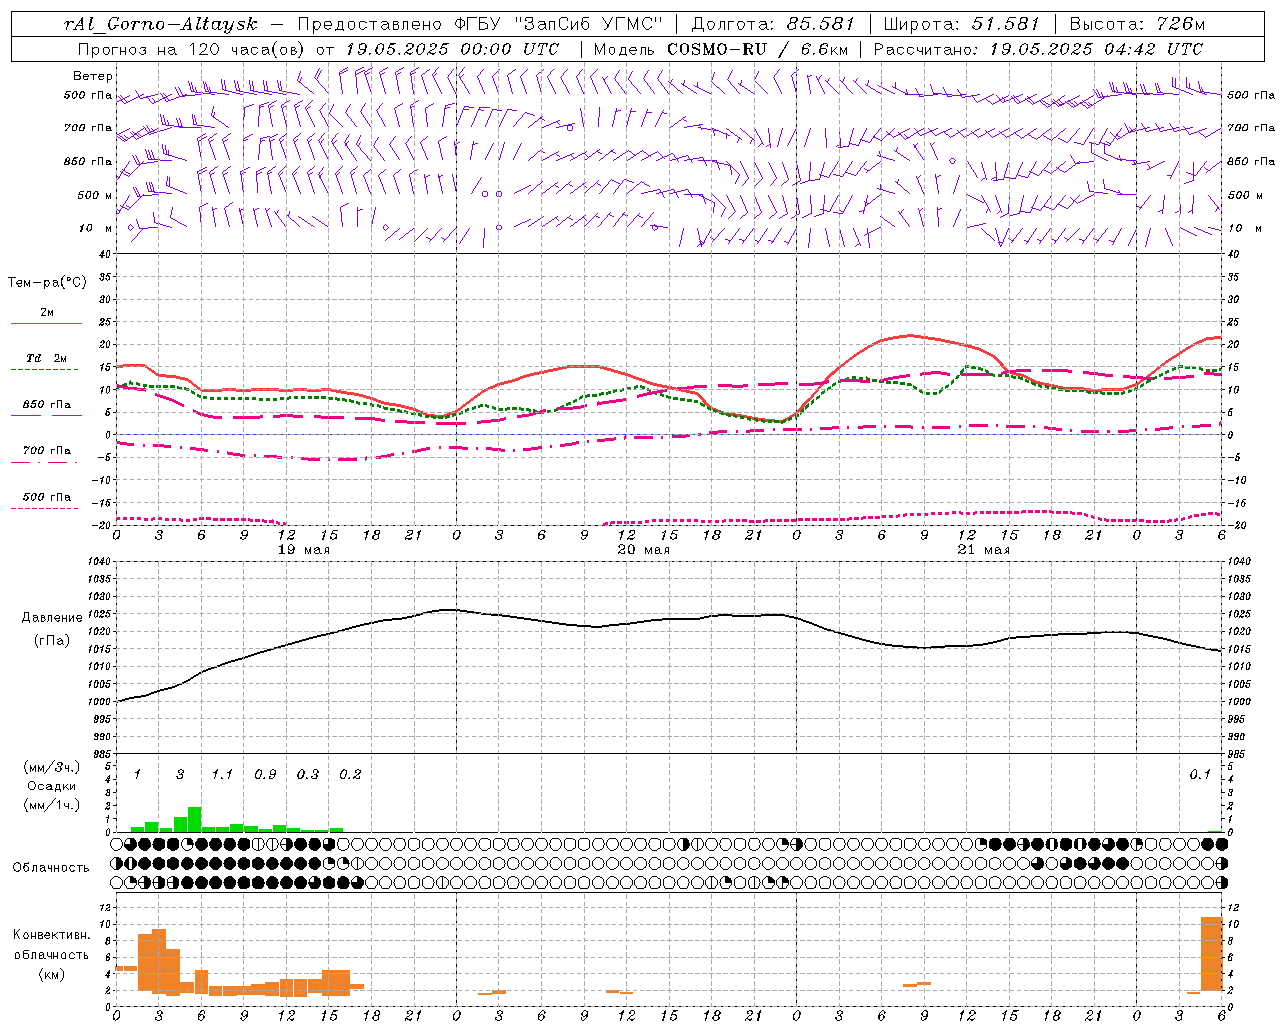Select the text Предоставлено ФГБУ "ЗапСиб УГМС"

(481, 24)
